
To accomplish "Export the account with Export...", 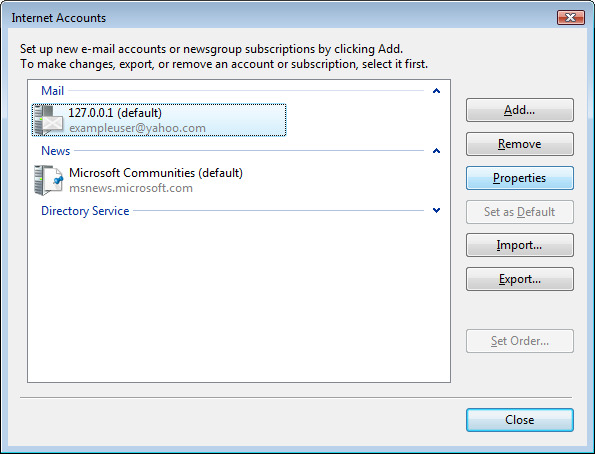I will [519, 279].
